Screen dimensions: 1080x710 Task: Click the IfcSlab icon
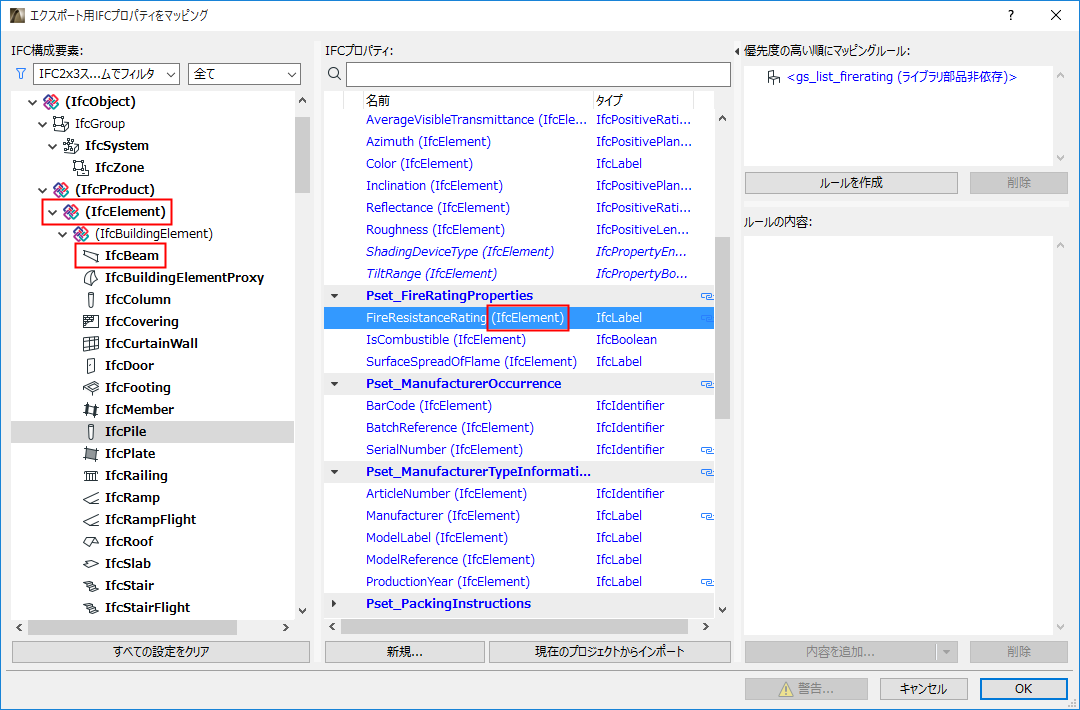pos(90,564)
